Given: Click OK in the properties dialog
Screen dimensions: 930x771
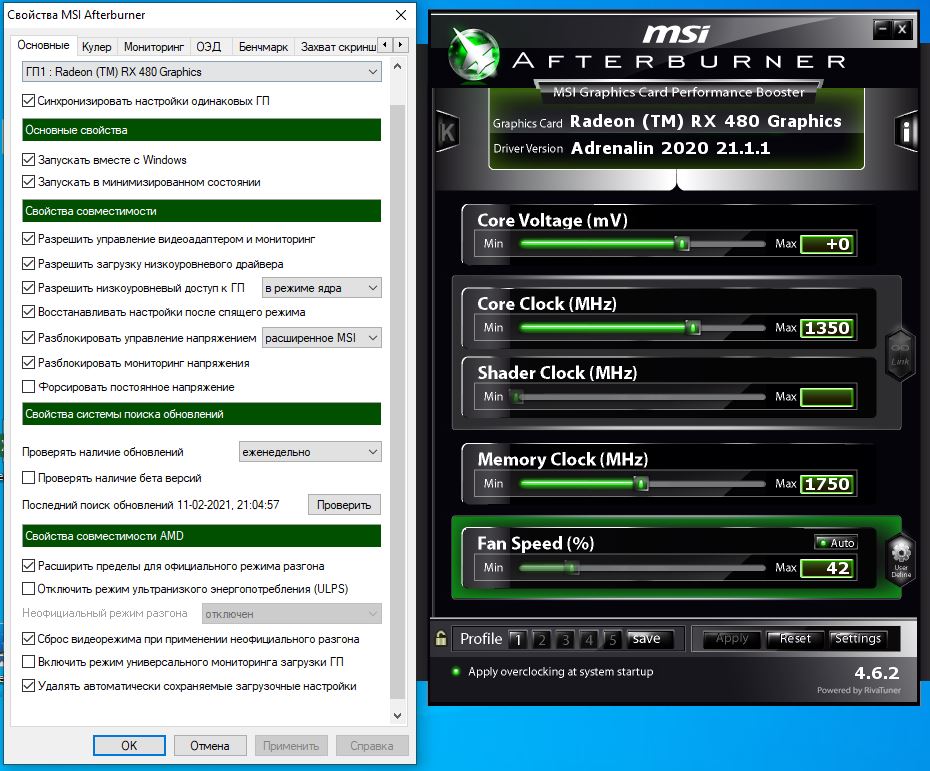Looking at the screenshot, I should coord(129,745).
